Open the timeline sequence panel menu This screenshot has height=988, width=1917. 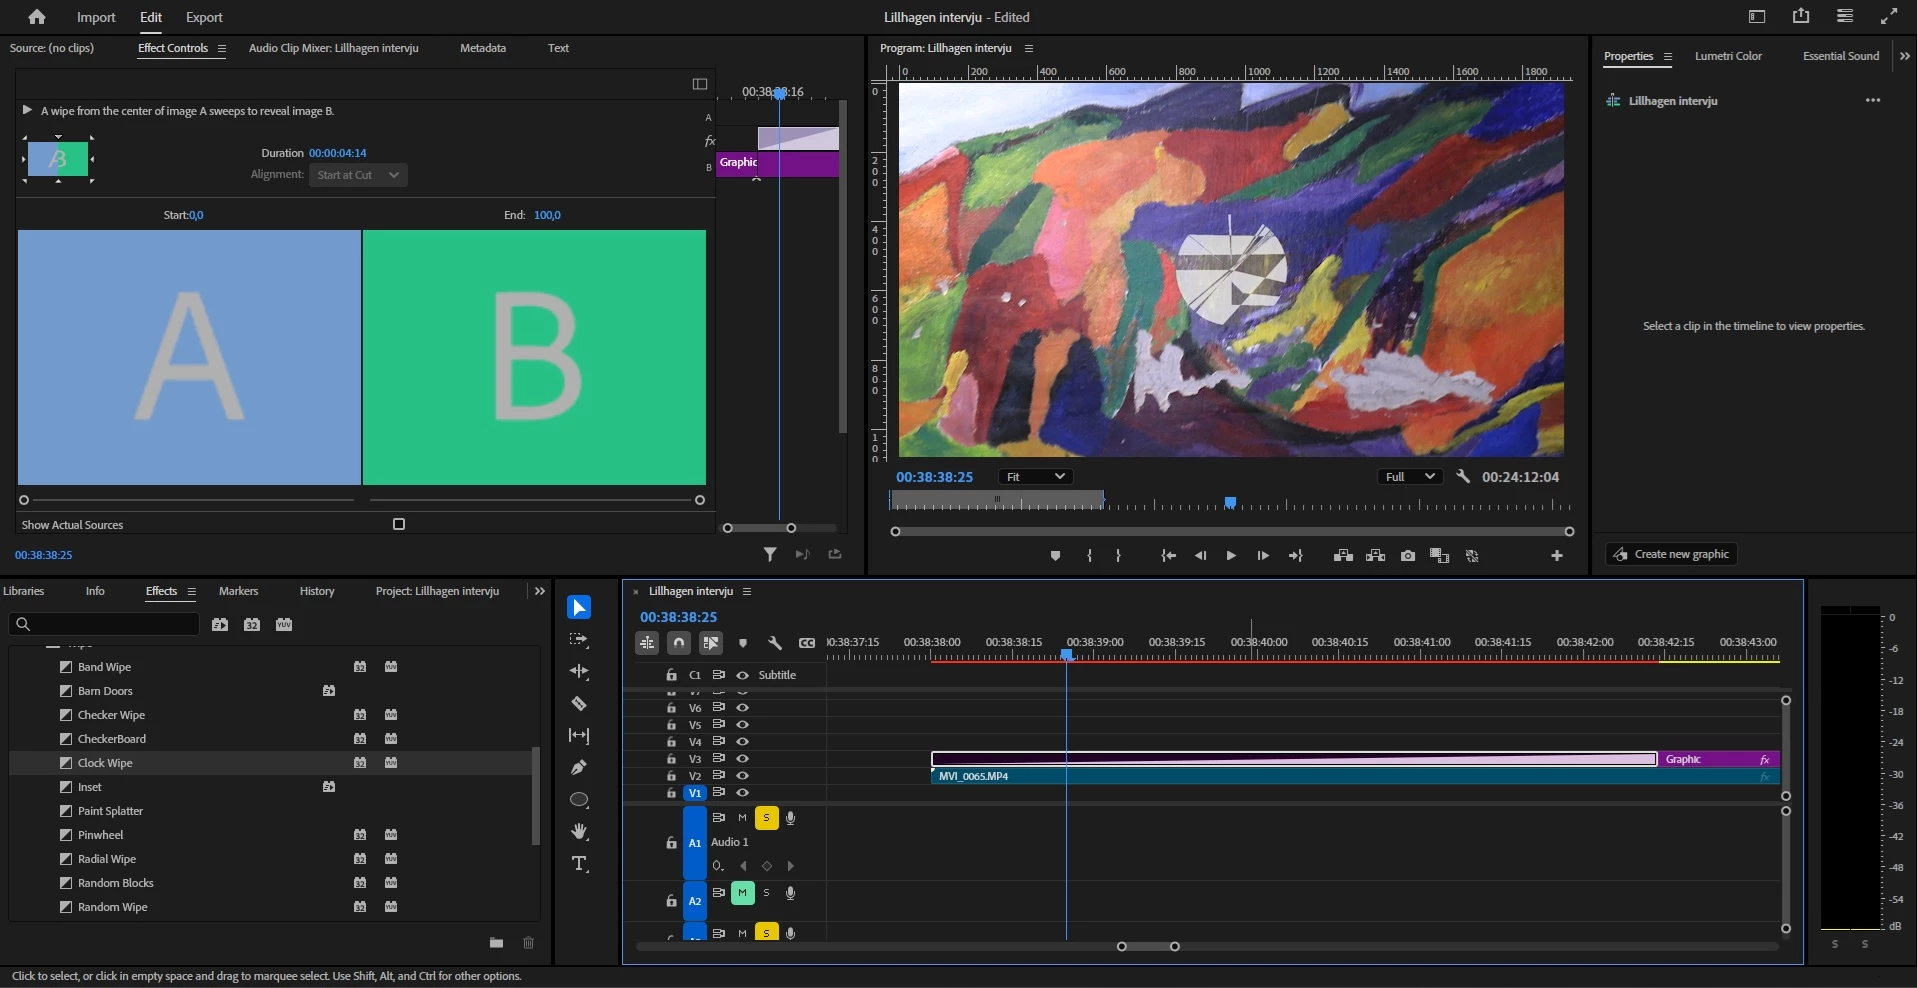pyautogui.click(x=747, y=591)
